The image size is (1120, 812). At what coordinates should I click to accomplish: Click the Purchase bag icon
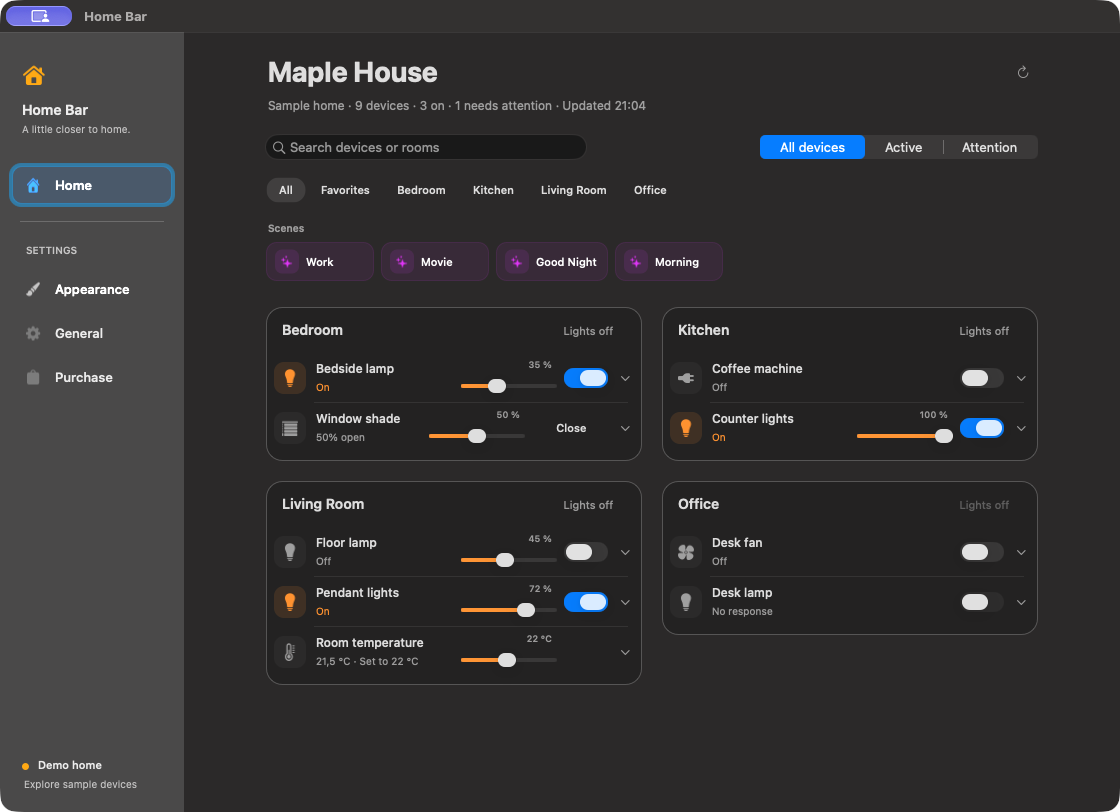coord(33,377)
